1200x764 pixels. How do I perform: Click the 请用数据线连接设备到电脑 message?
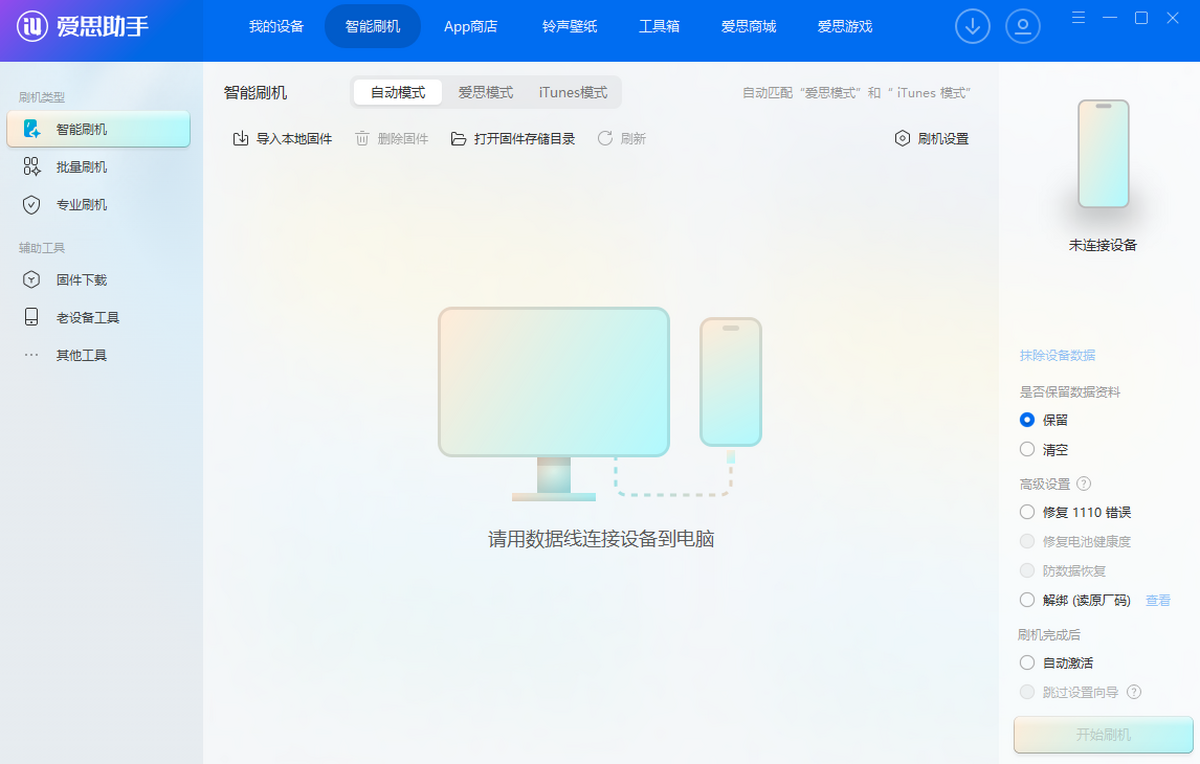click(601, 539)
